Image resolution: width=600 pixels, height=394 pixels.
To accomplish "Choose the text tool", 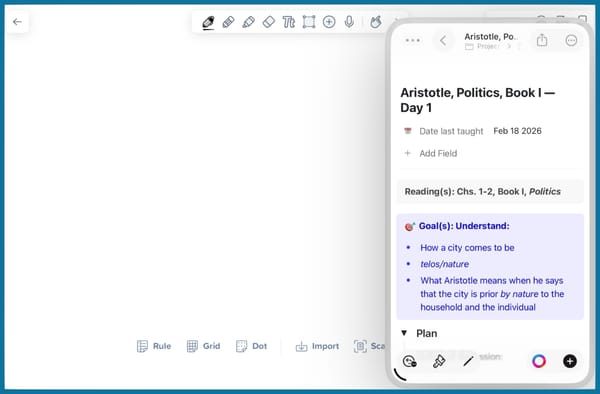I will click(289, 22).
